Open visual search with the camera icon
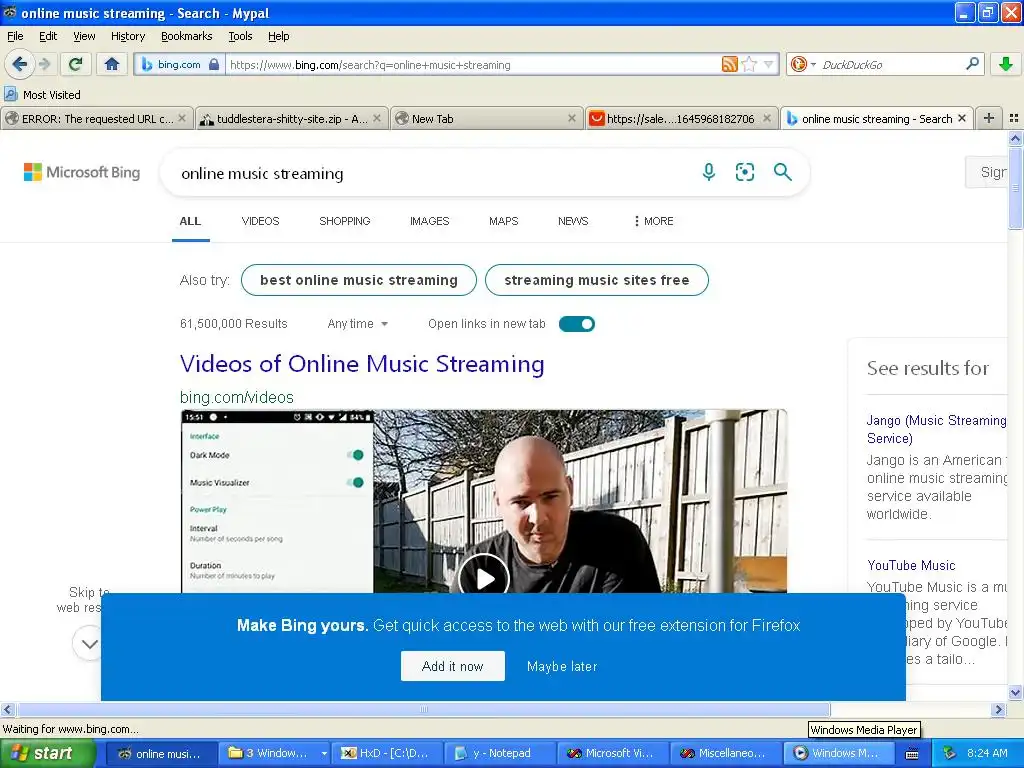Image resolution: width=1024 pixels, height=768 pixels. (x=744, y=172)
